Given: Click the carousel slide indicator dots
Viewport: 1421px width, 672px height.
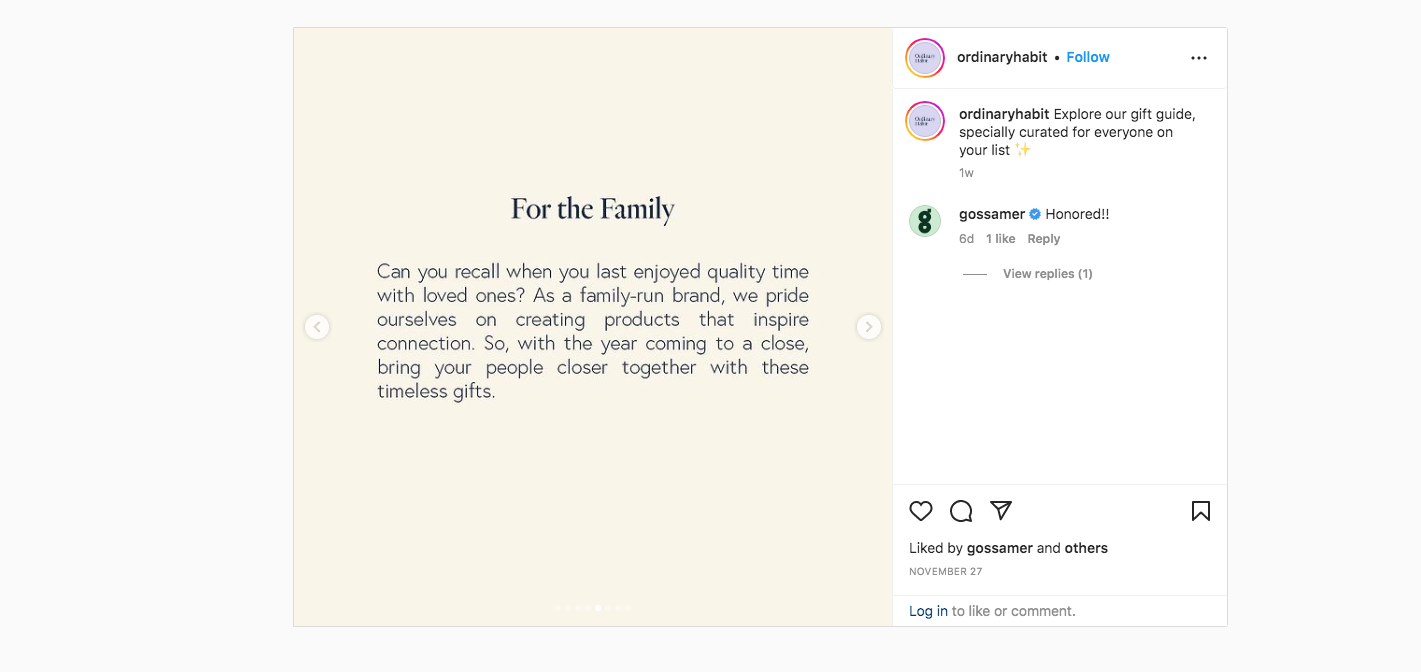Looking at the screenshot, I should (593, 608).
